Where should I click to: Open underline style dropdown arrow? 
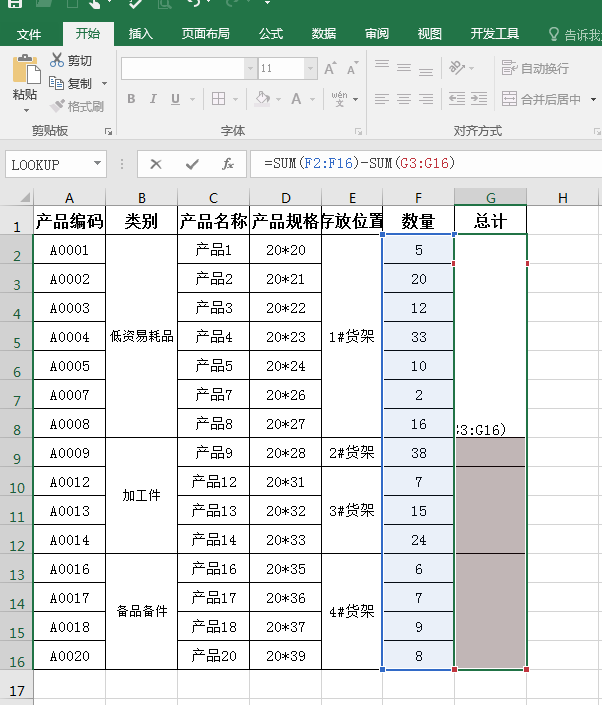click(192, 99)
